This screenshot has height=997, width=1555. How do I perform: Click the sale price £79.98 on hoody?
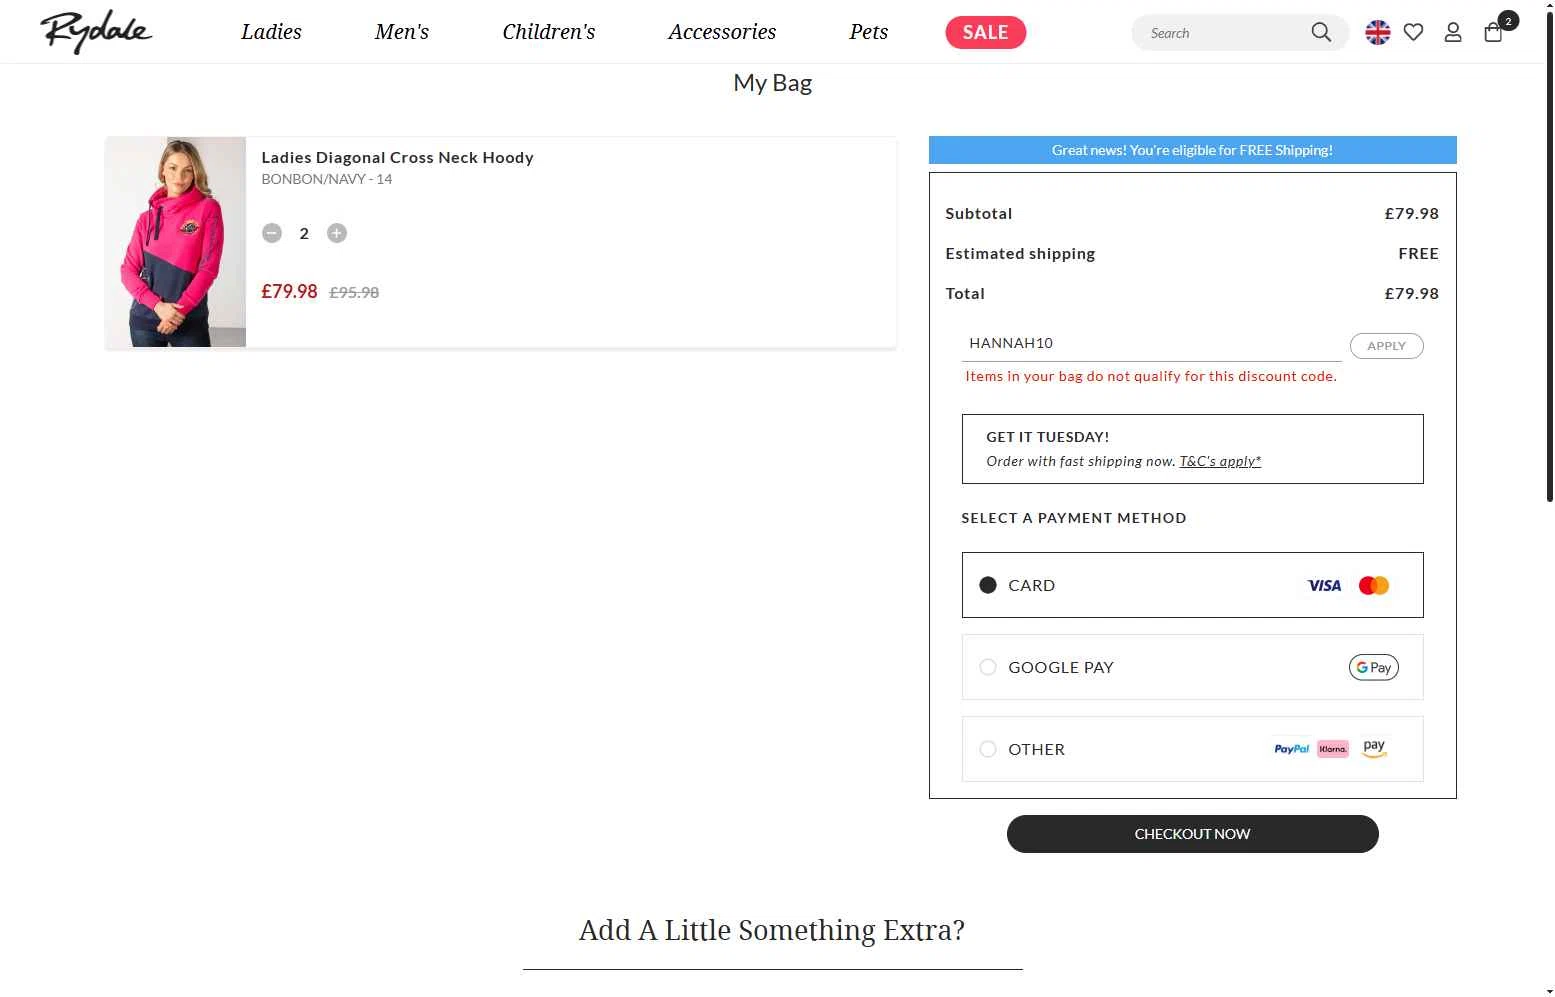click(289, 291)
